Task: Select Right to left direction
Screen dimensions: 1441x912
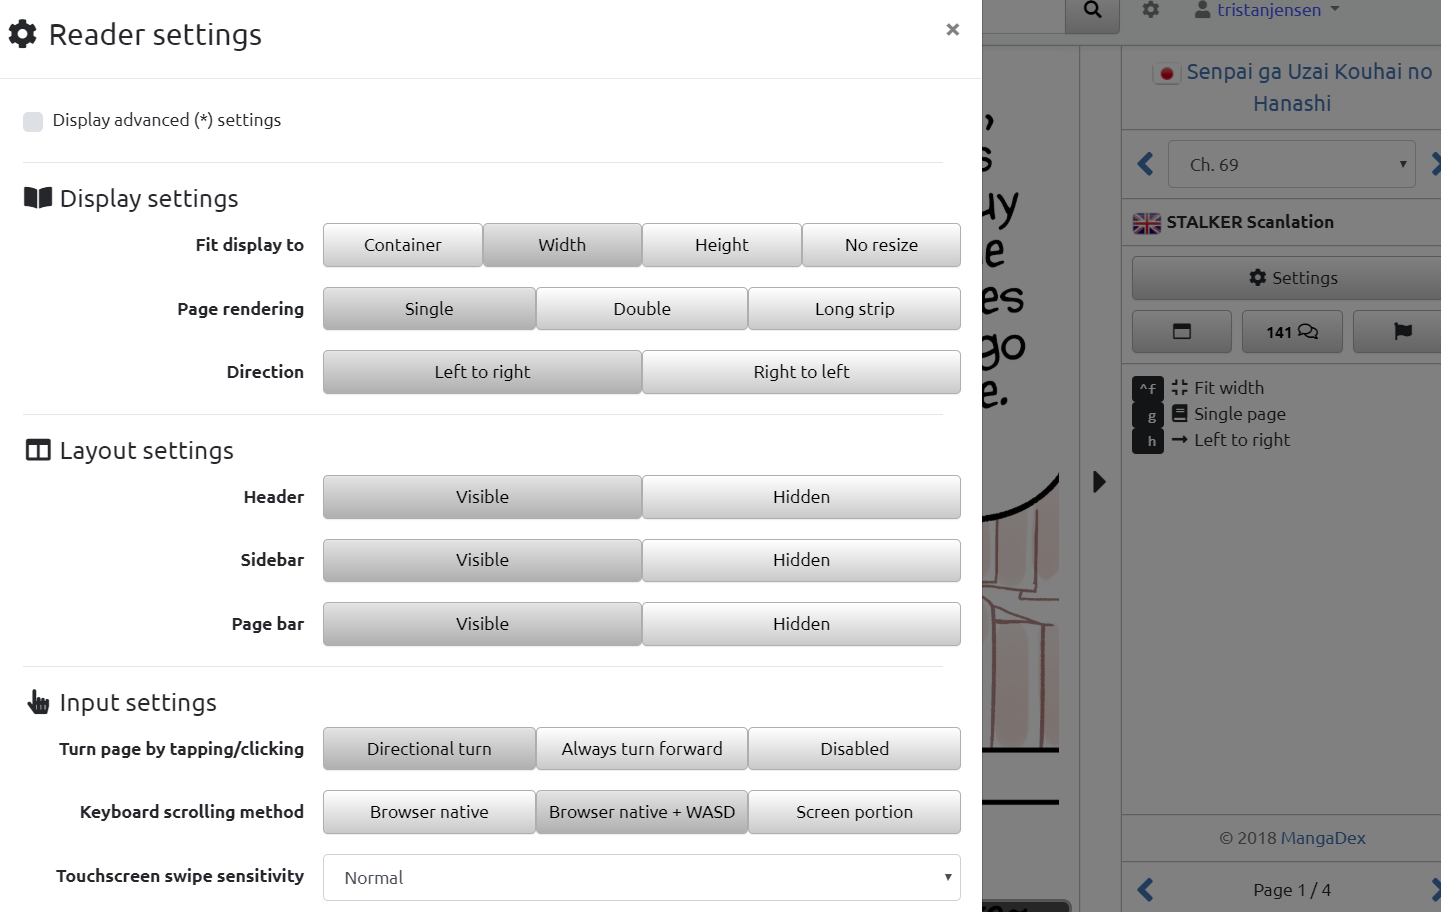Action: [801, 372]
